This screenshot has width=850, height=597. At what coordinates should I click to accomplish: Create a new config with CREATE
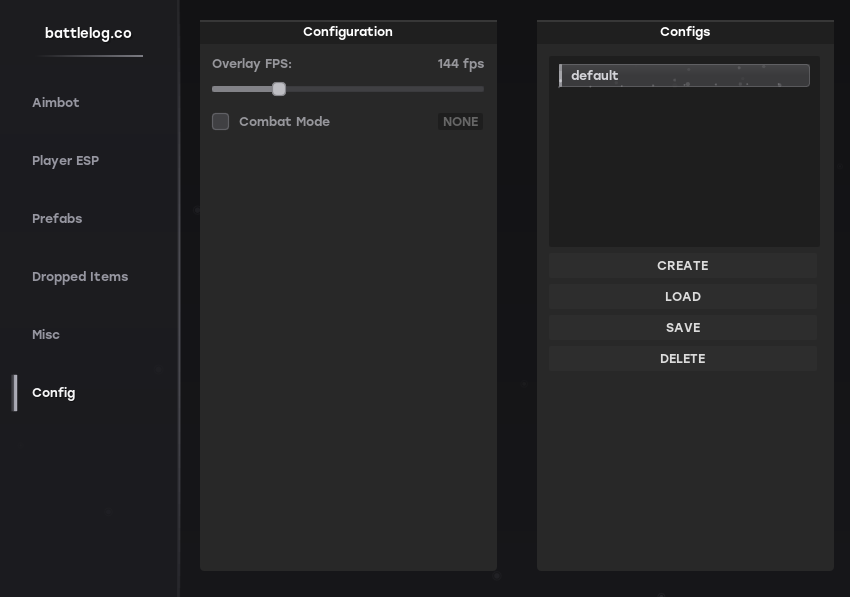683,266
